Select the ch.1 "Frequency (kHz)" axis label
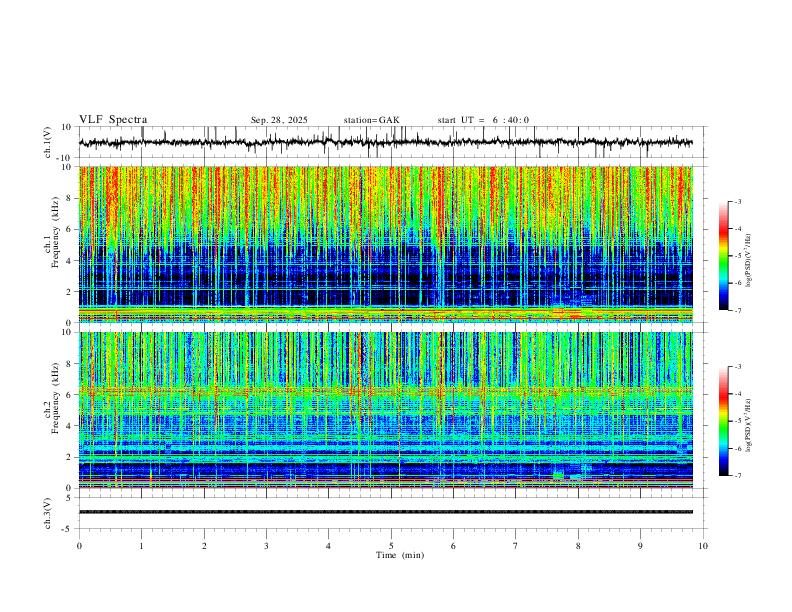 click(55, 232)
